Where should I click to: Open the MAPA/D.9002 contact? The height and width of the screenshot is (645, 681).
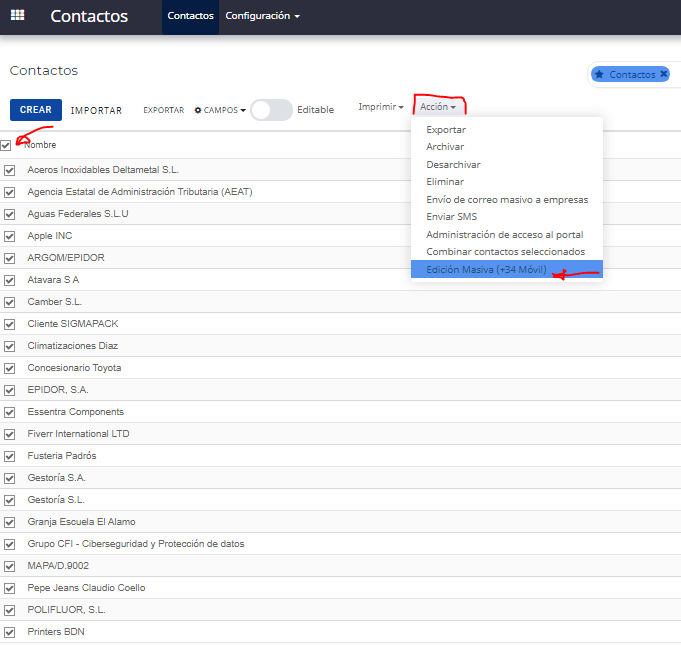coord(58,566)
